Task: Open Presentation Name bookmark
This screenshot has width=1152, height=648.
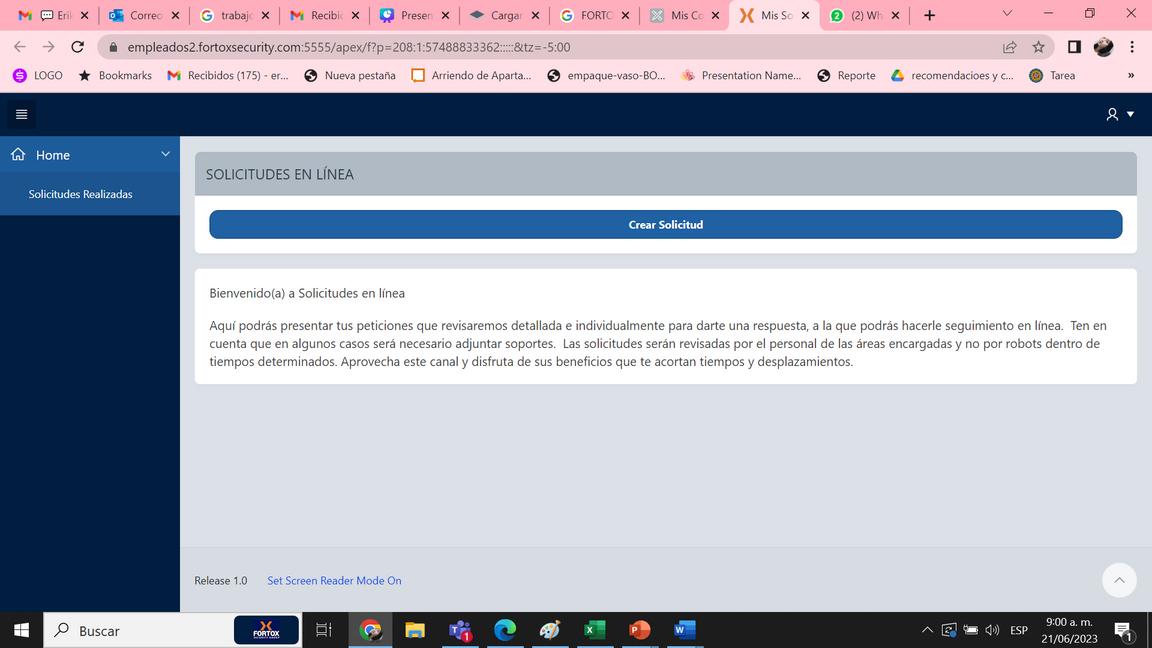Action: pos(741,75)
